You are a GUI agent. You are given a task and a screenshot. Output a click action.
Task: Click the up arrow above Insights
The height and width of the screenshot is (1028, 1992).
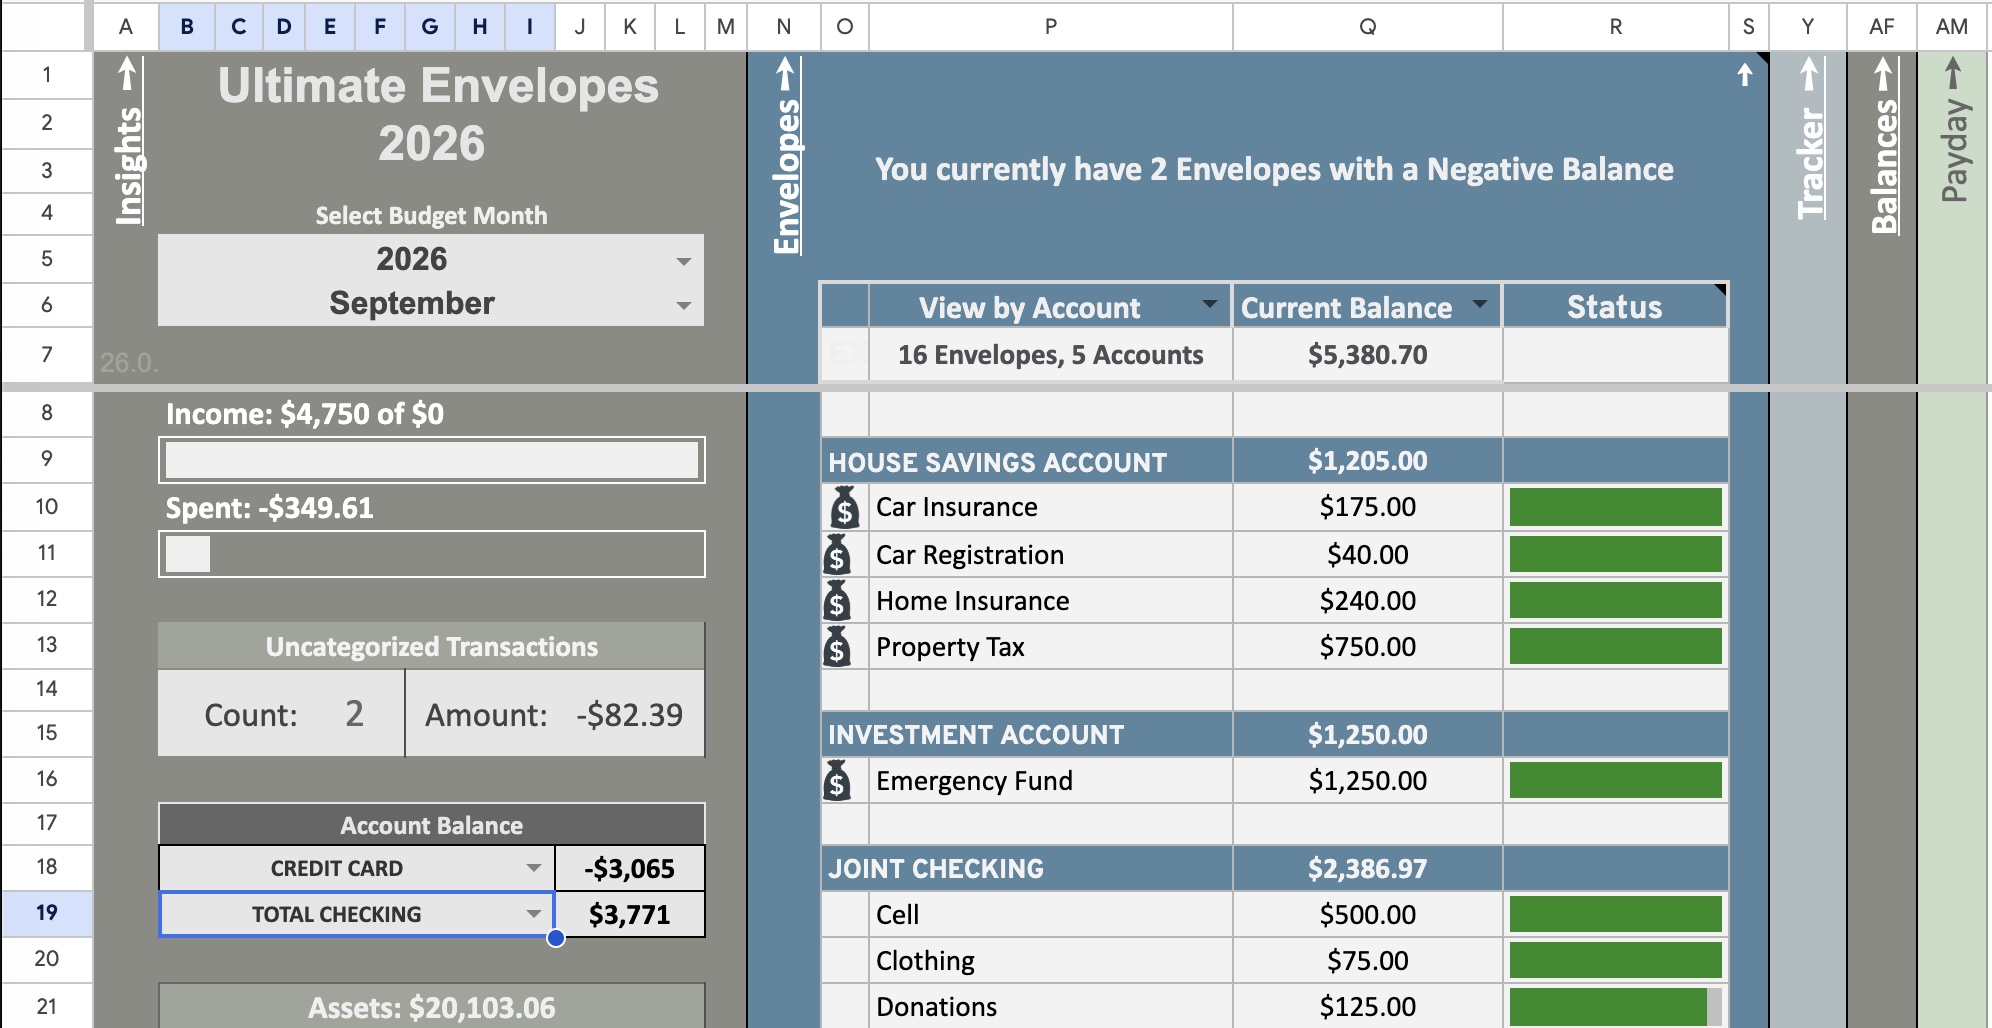[127, 73]
